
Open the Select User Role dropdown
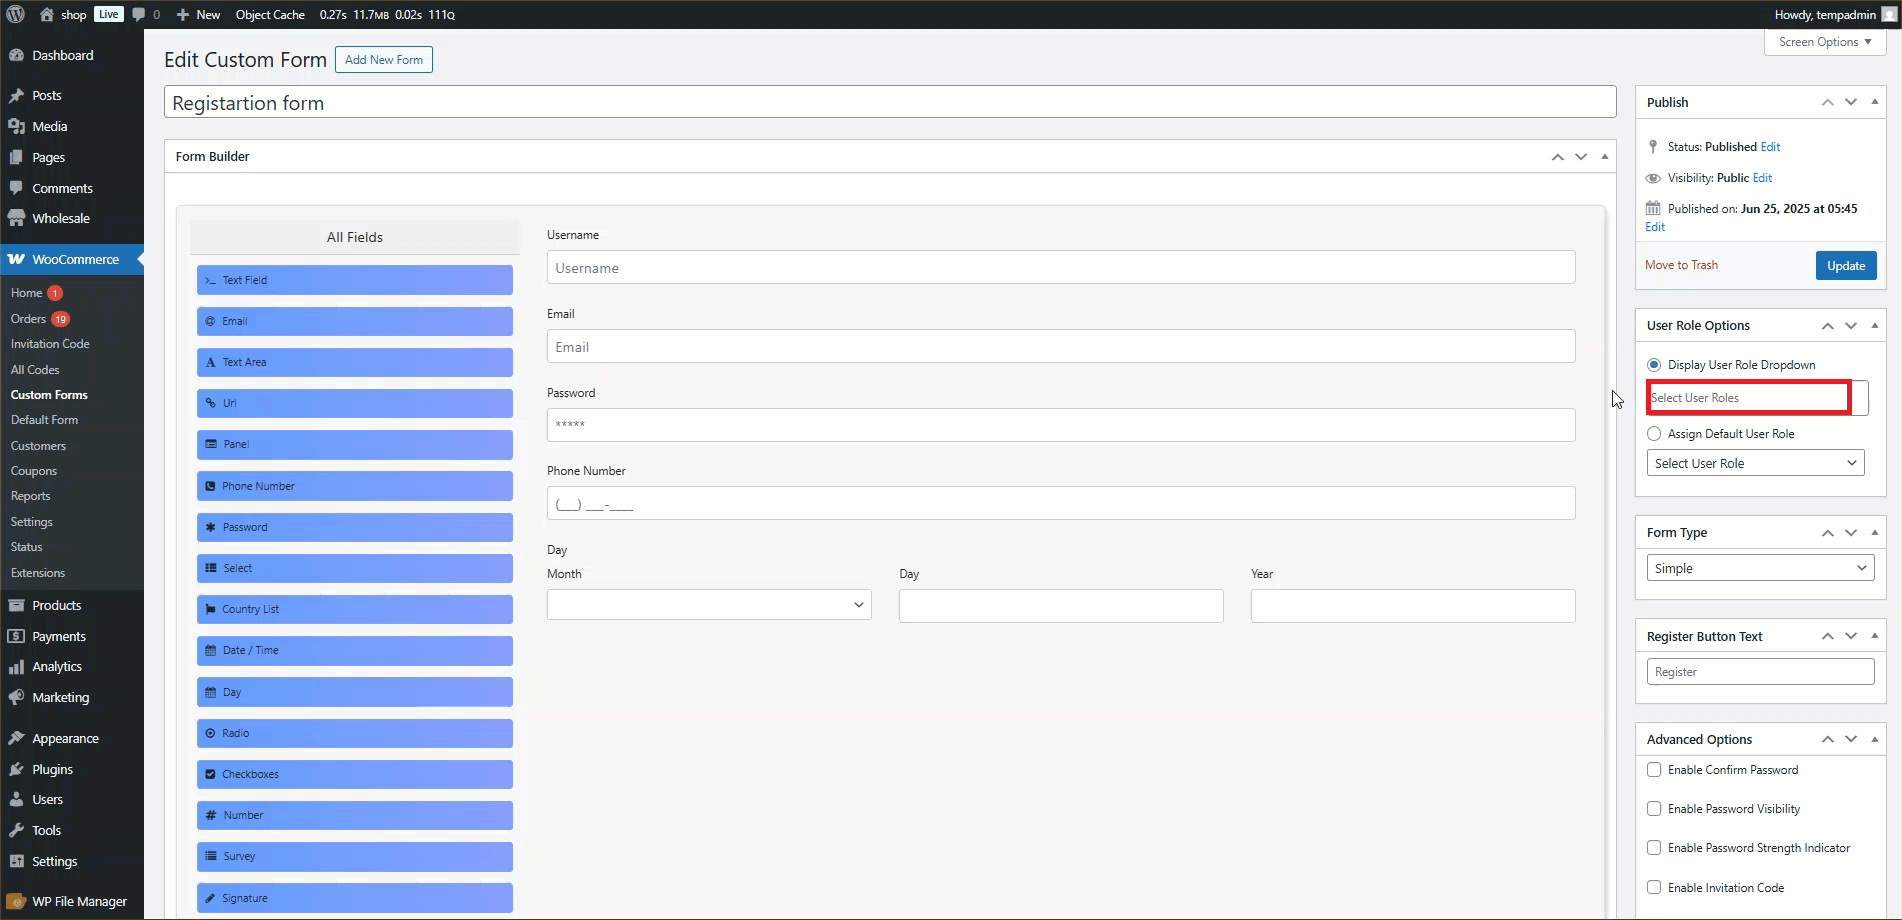coord(1755,462)
